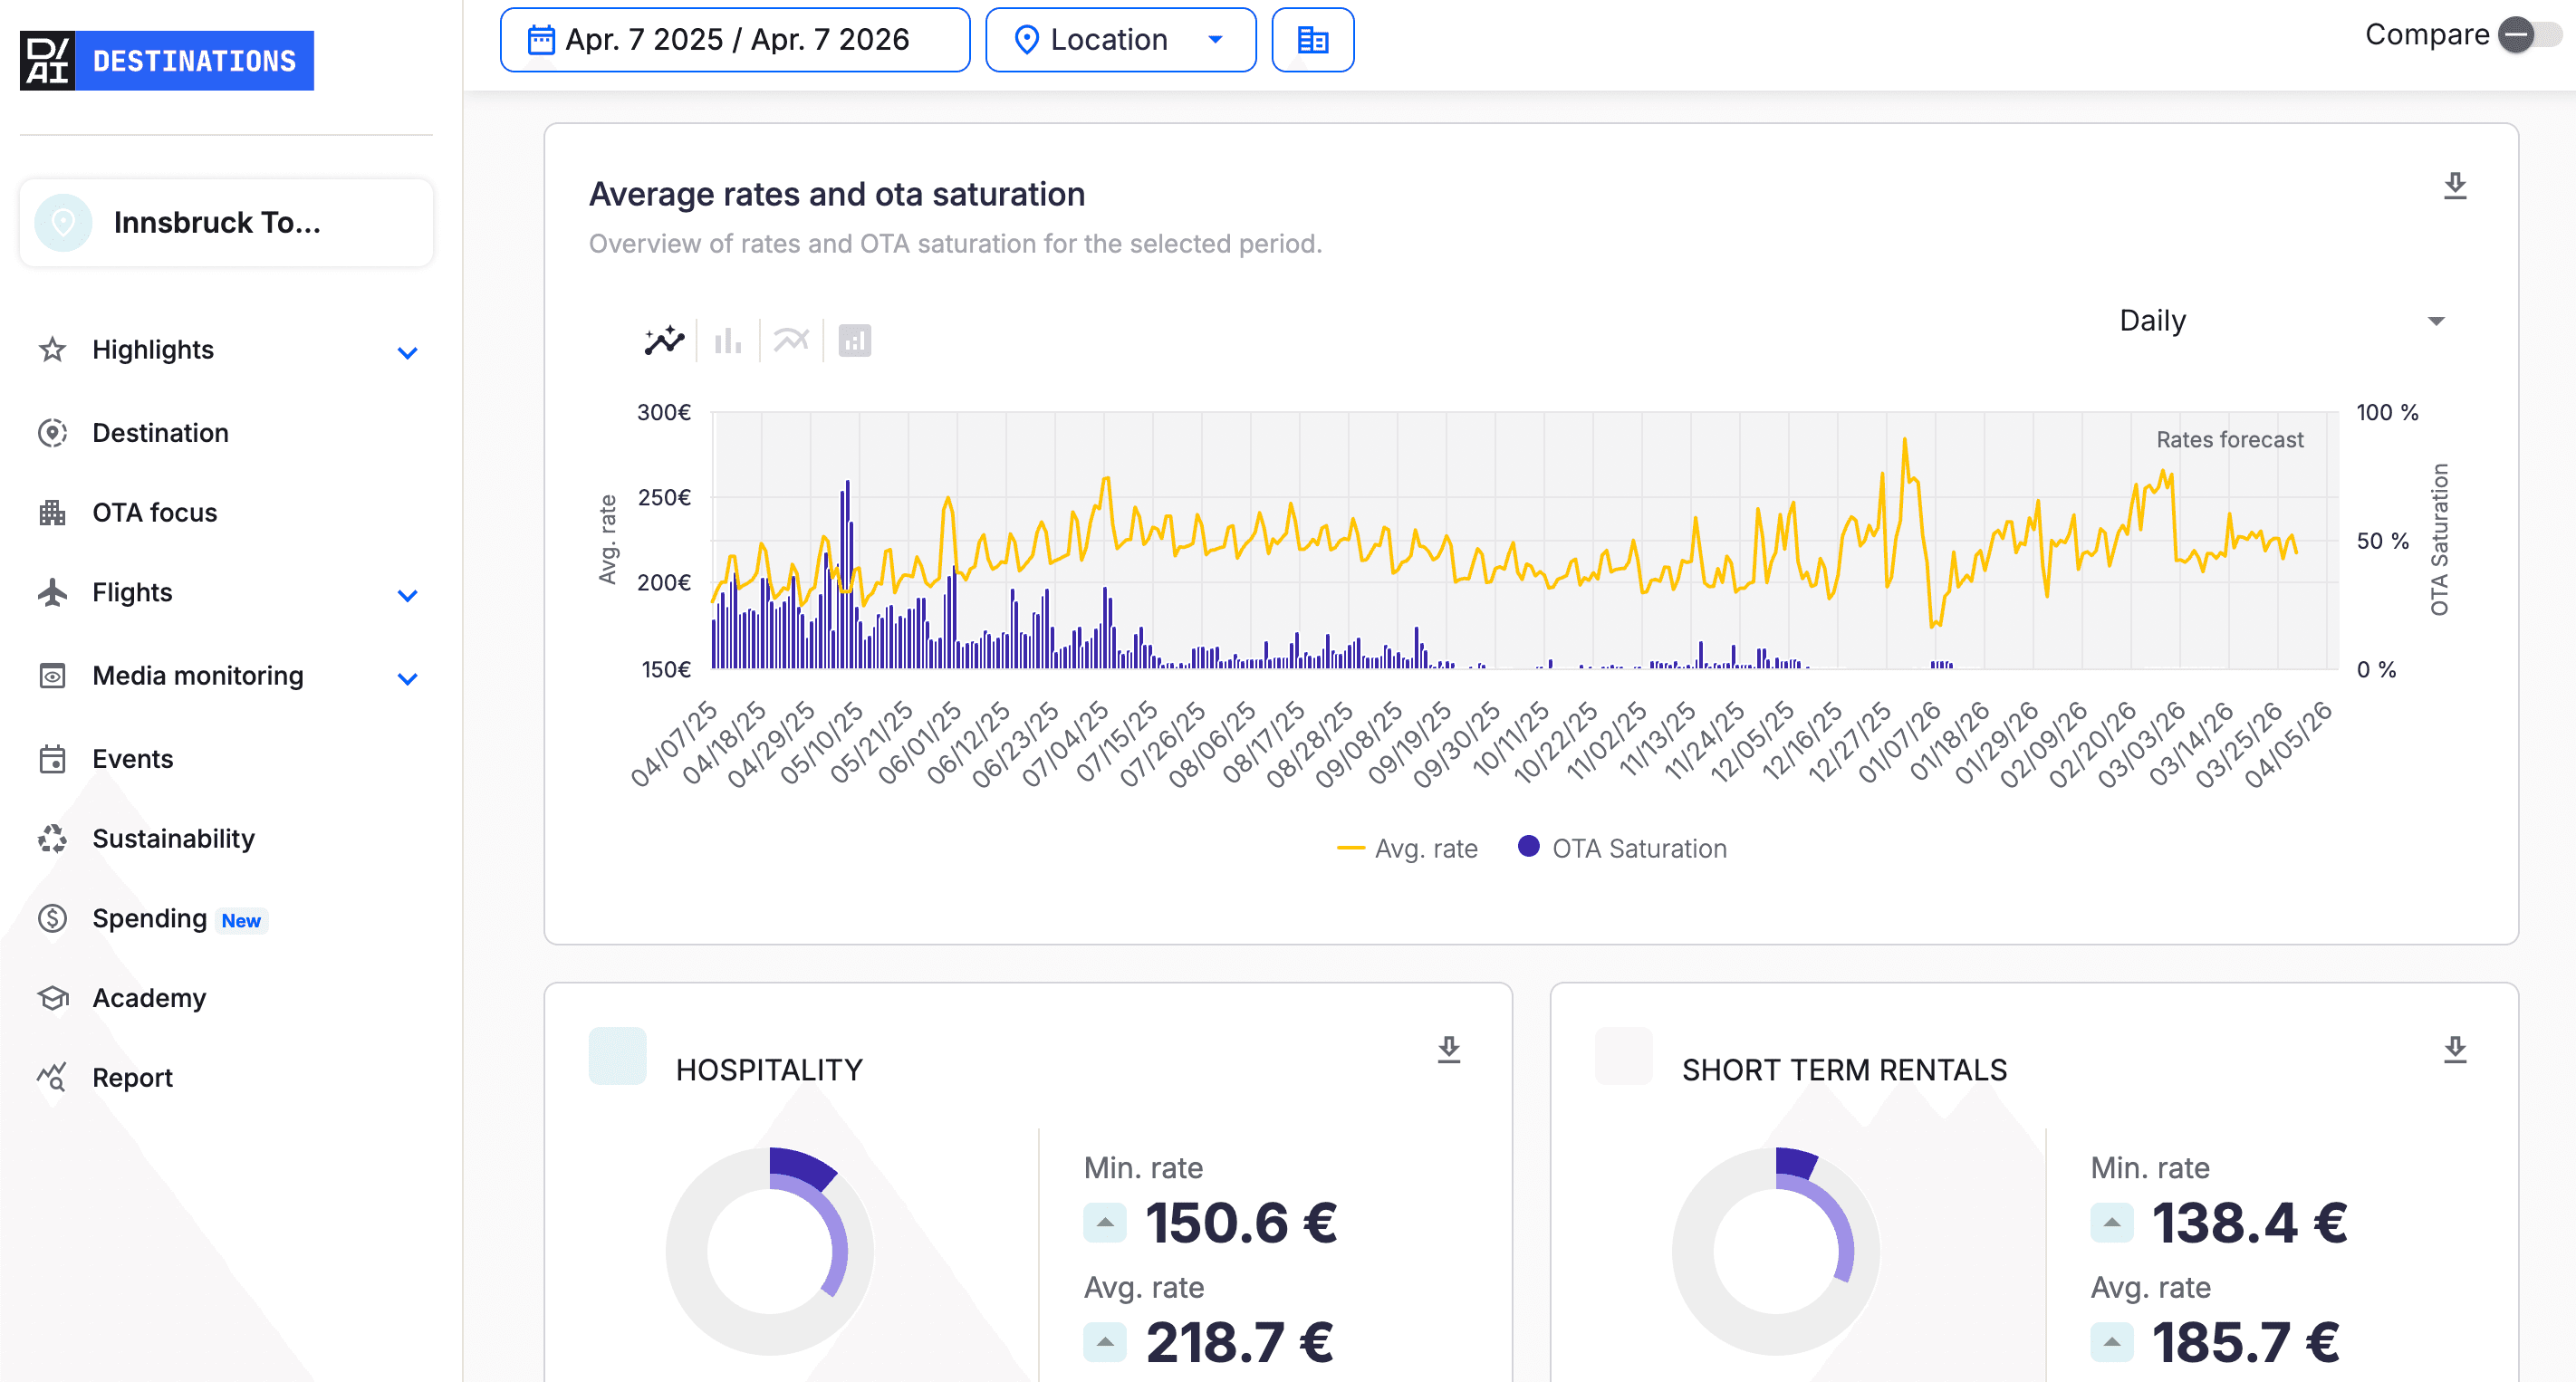Click the Short Term Rentals donut chart
The image size is (2576, 1382).
1776,1250
